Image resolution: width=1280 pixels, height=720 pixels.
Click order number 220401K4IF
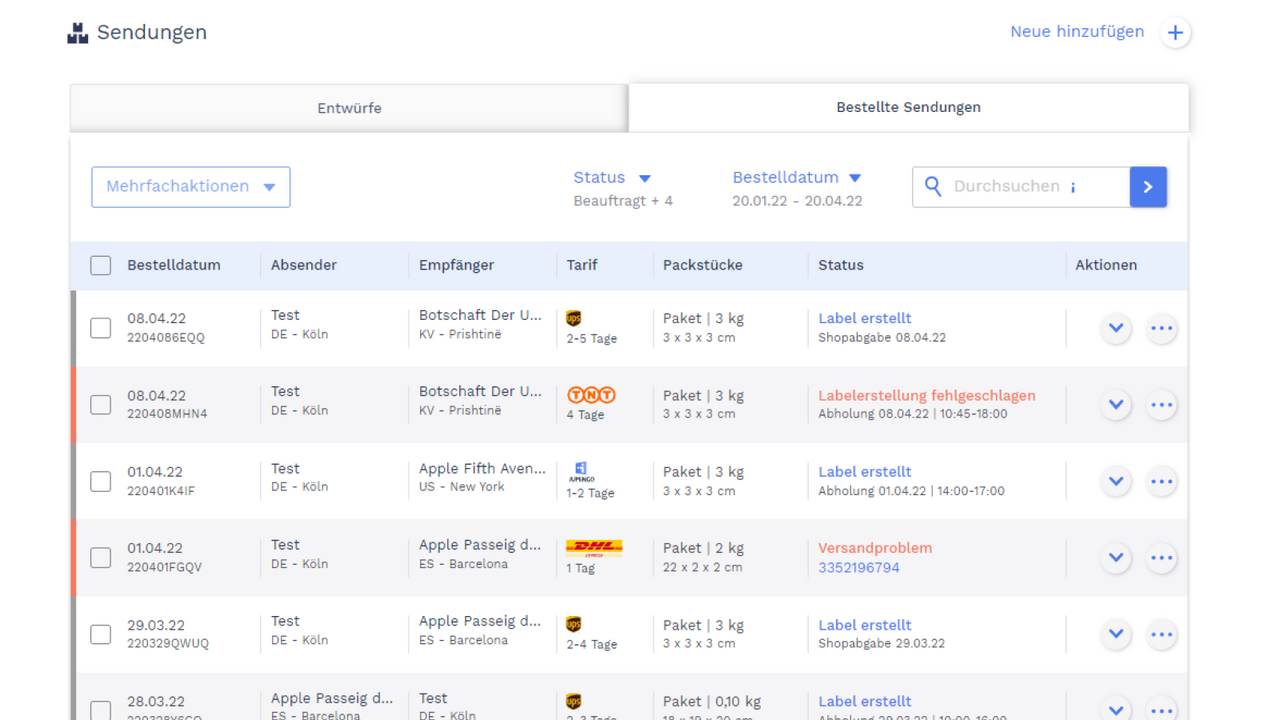coord(161,491)
